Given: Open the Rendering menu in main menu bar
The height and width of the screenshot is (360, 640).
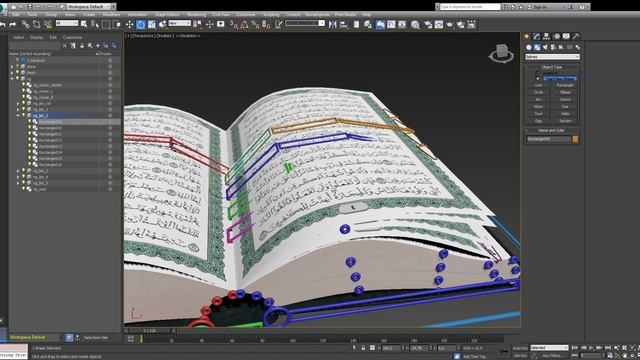Looking at the screenshot, I should coord(196,15).
